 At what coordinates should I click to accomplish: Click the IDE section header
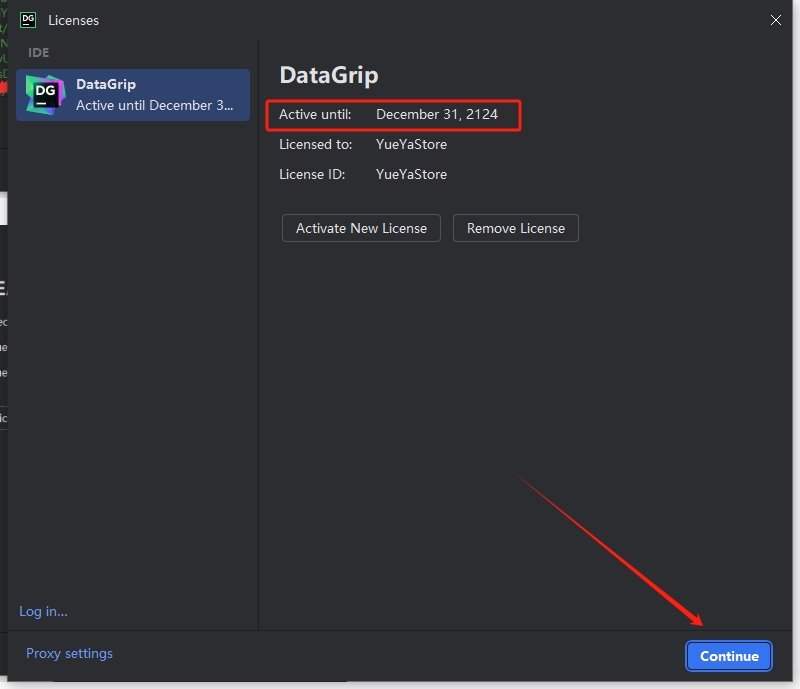(x=38, y=52)
